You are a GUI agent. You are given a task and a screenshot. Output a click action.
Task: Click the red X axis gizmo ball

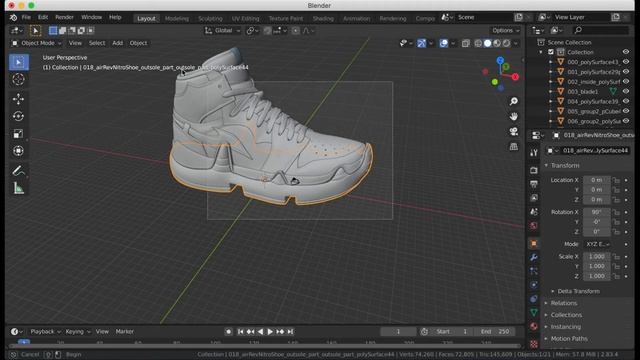click(515, 77)
